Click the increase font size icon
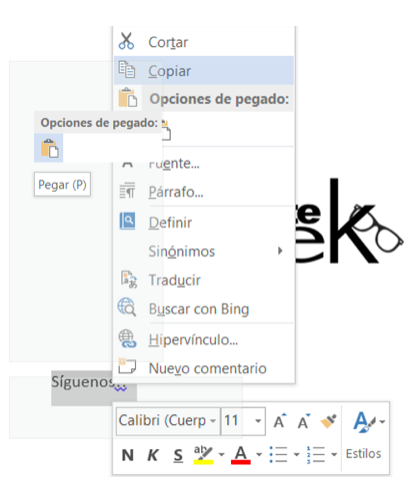The image size is (405, 477). pyautogui.click(x=280, y=421)
